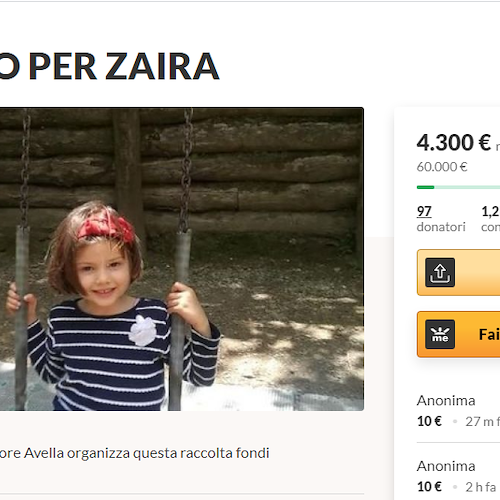Click the 60.000 € goal text
Image resolution: width=500 pixels, height=500 pixels.
(x=442, y=167)
